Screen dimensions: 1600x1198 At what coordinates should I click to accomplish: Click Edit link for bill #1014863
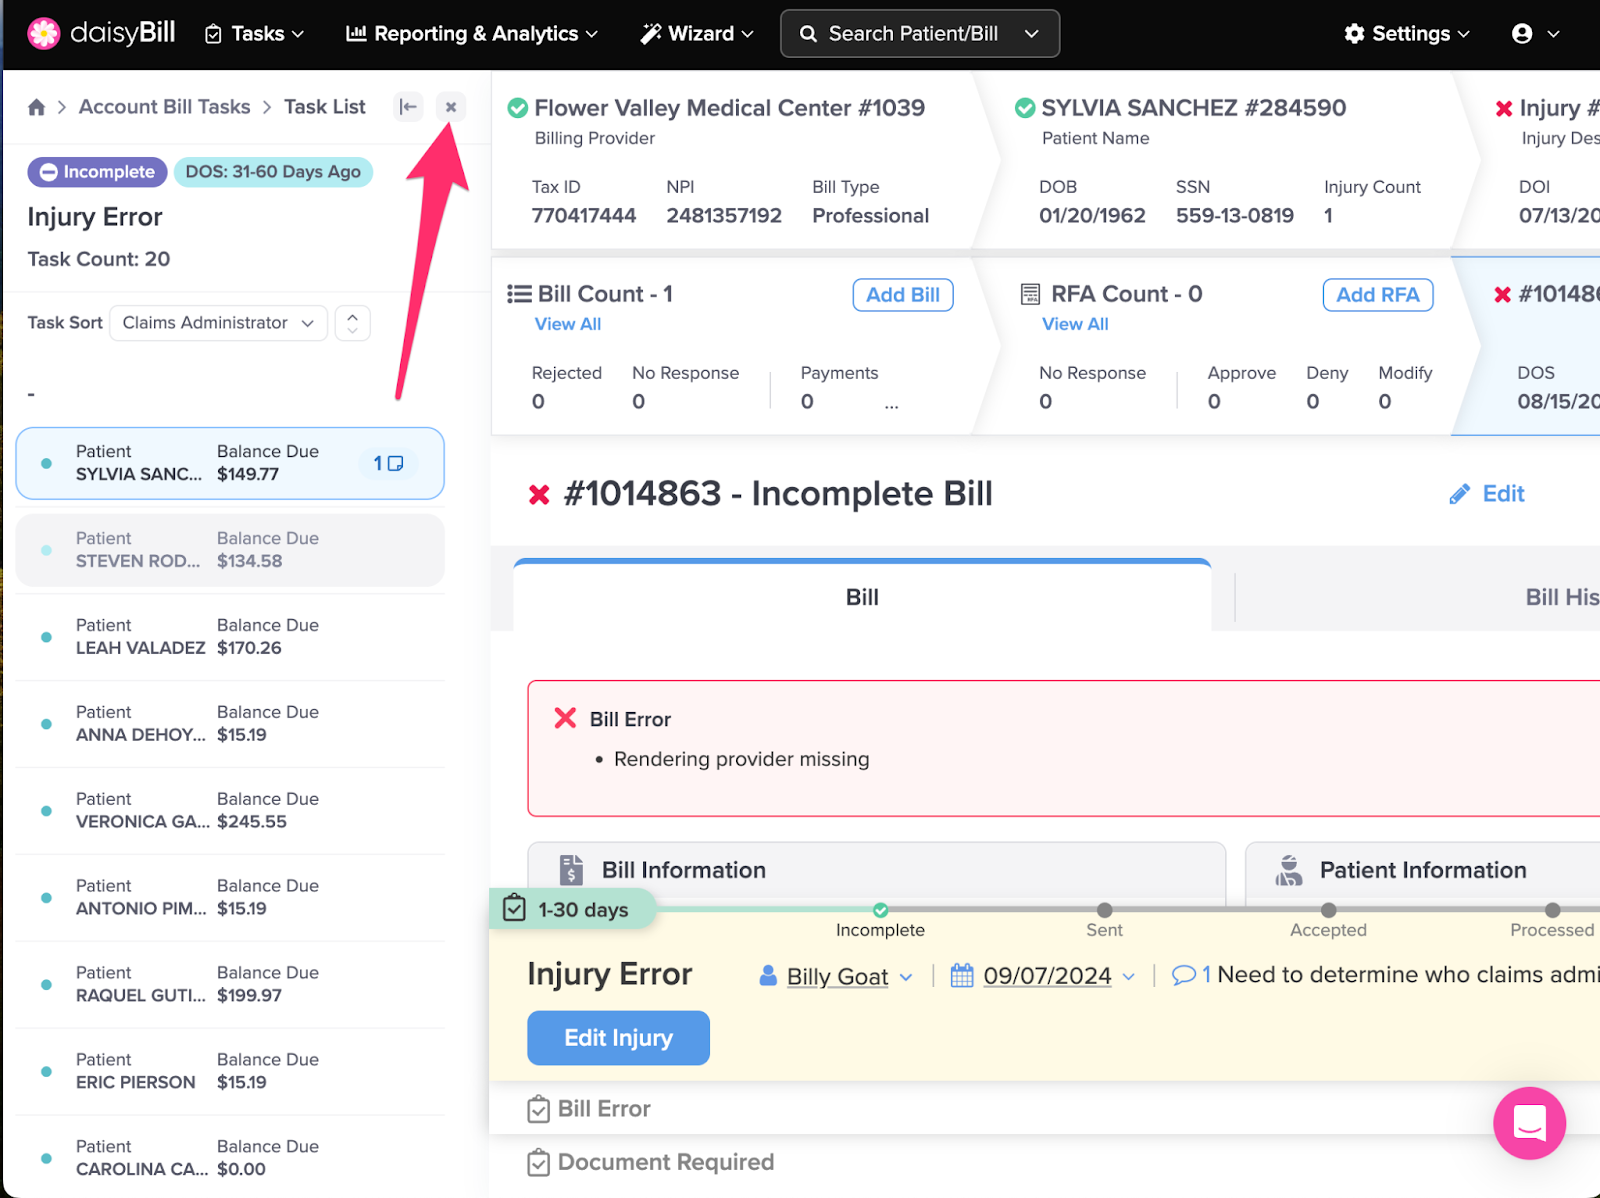tap(1487, 494)
